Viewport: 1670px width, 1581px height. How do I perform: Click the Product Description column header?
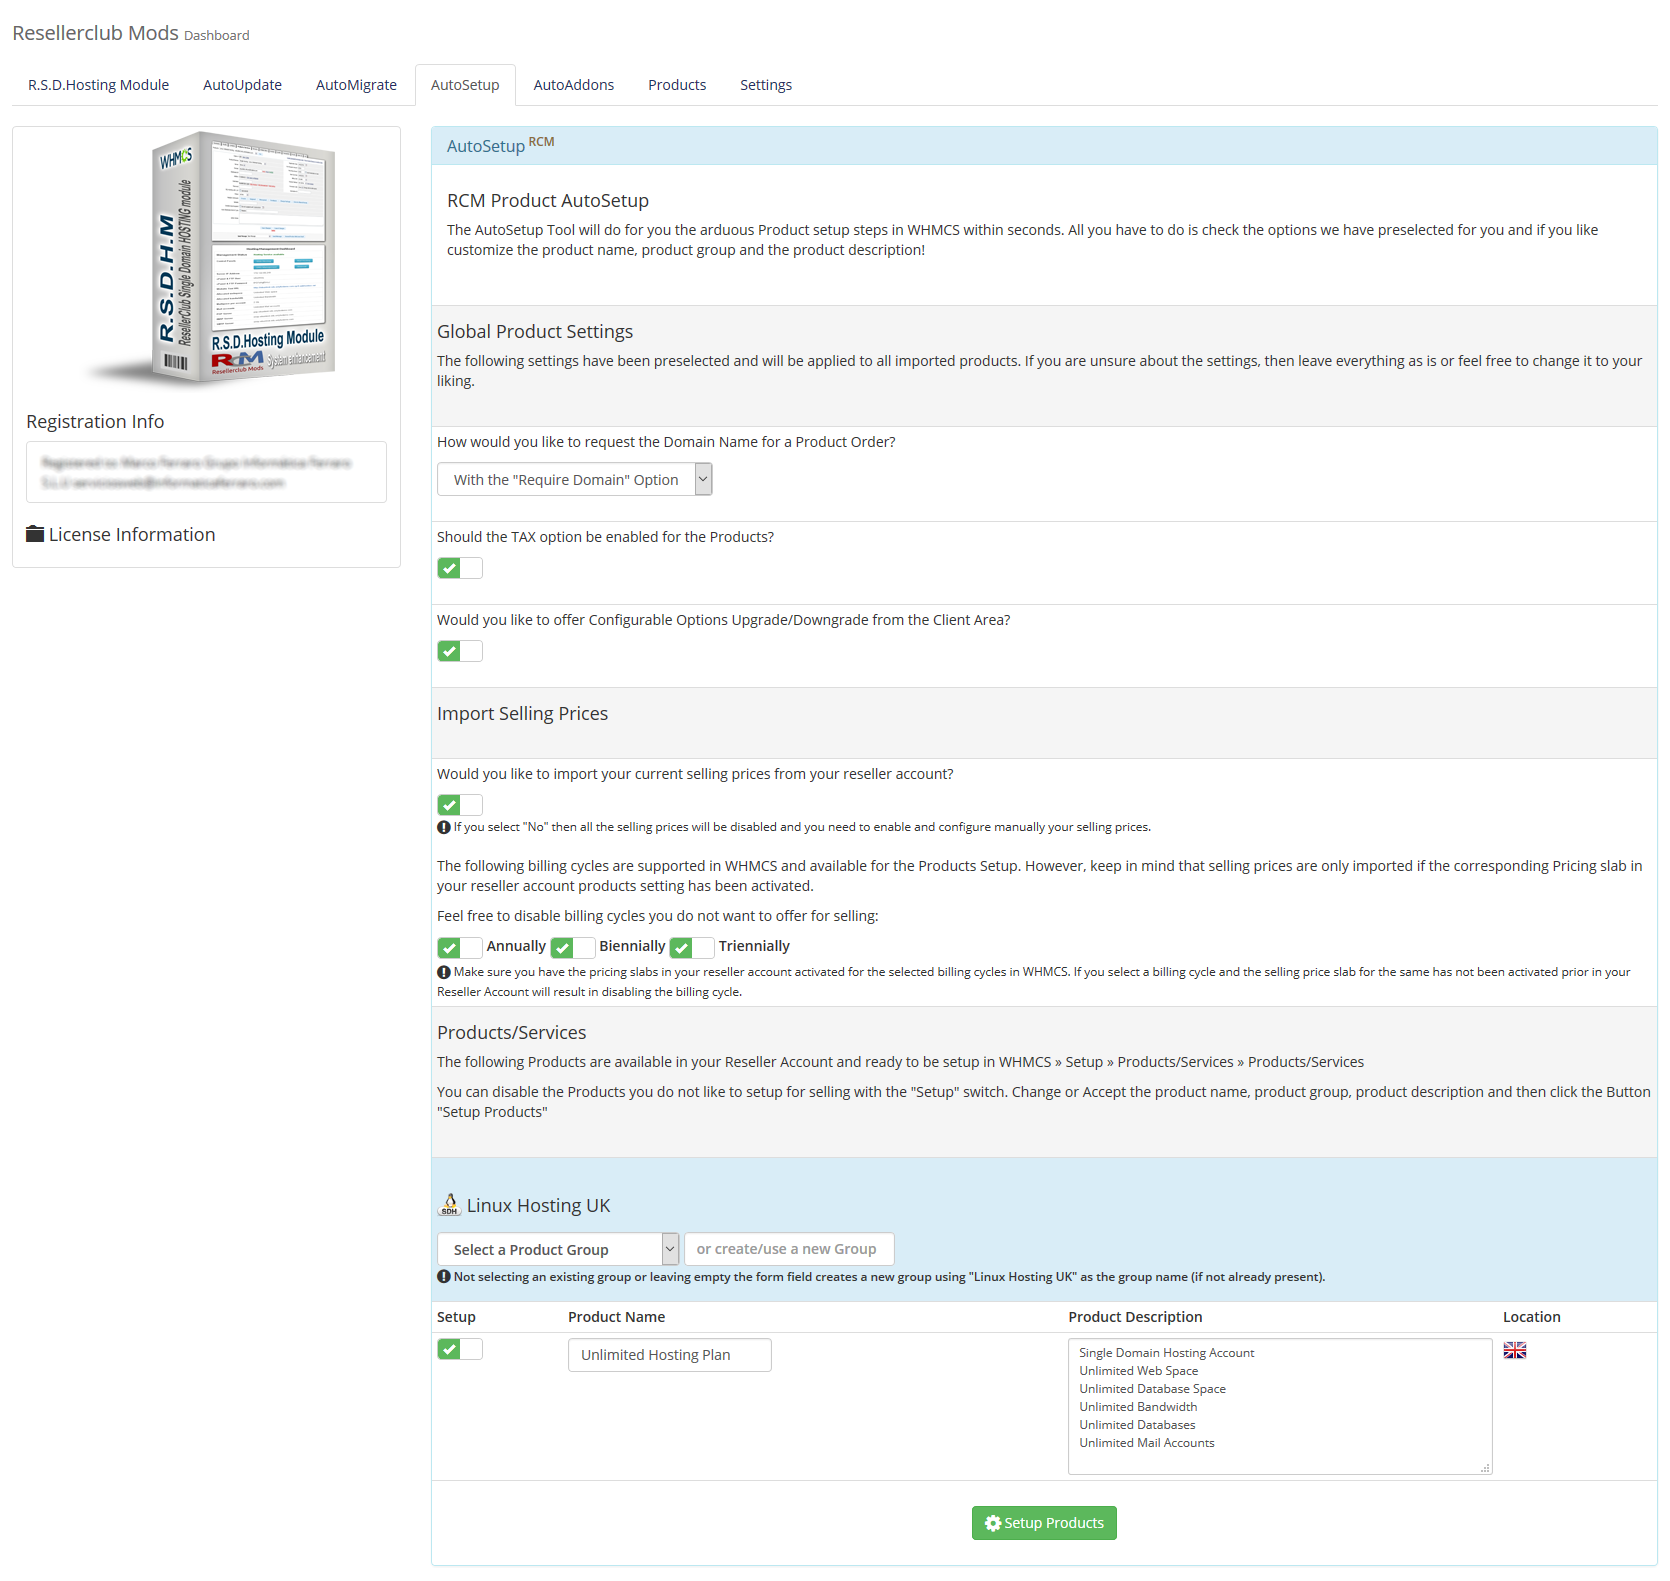click(x=1135, y=1317)
